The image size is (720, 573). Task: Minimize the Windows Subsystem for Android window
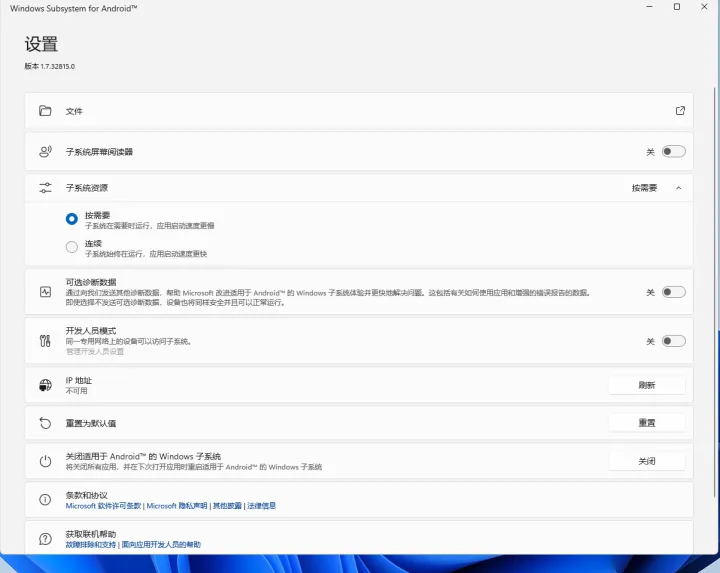pos(649,7)
